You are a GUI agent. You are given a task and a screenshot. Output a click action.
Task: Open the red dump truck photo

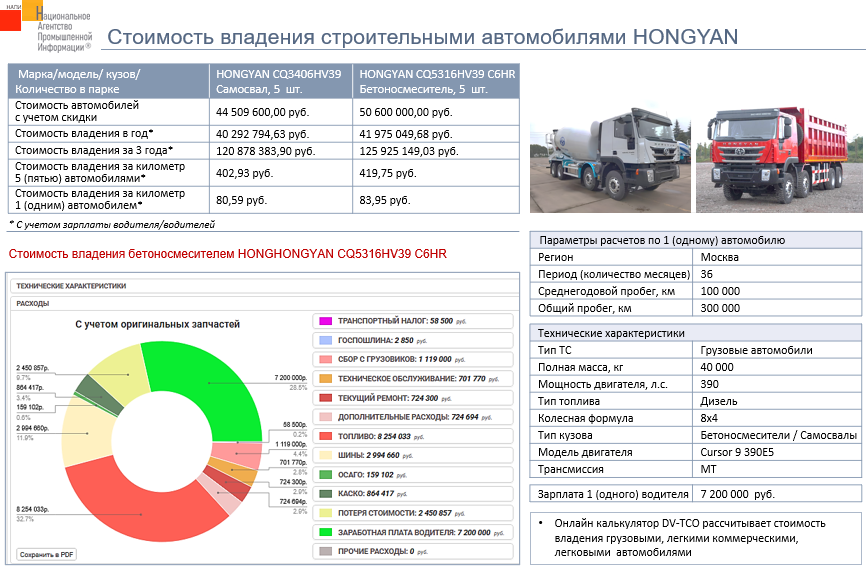point(778,160)
